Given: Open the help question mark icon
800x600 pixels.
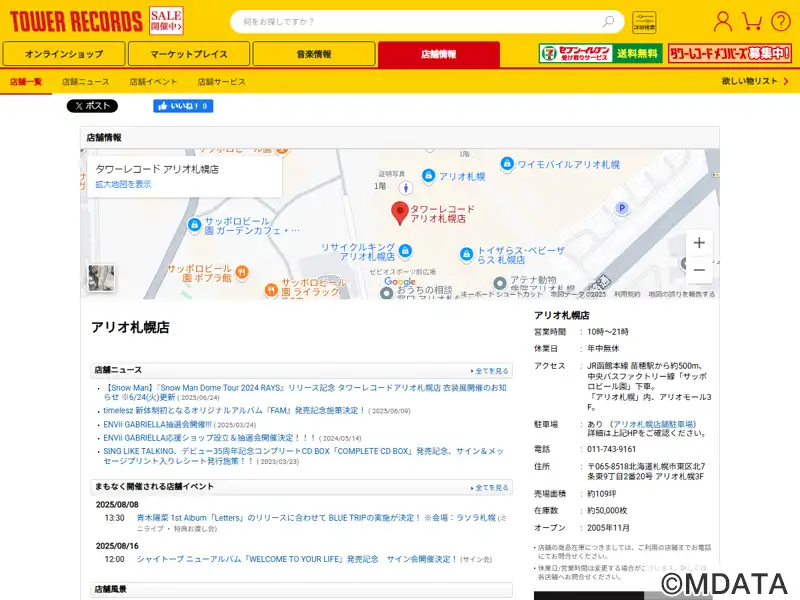Looking at the screenshot, I should click(781, 21).
